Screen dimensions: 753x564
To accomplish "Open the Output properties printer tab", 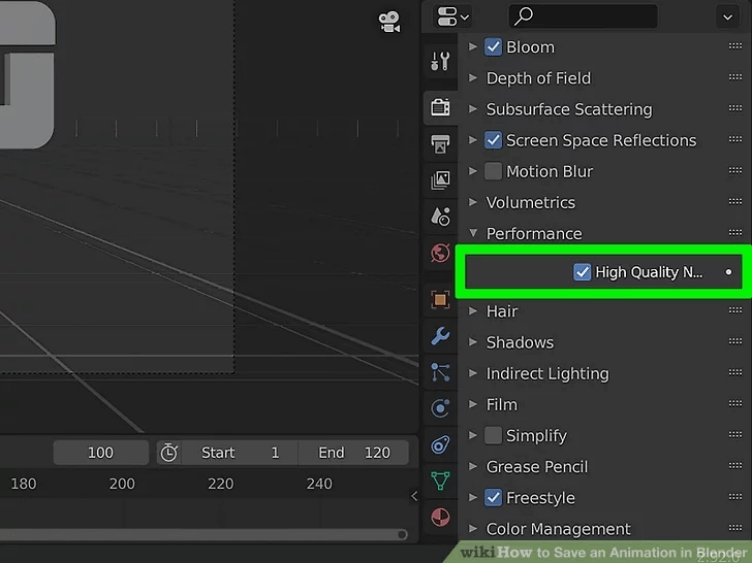I will (x=440, y=144).
